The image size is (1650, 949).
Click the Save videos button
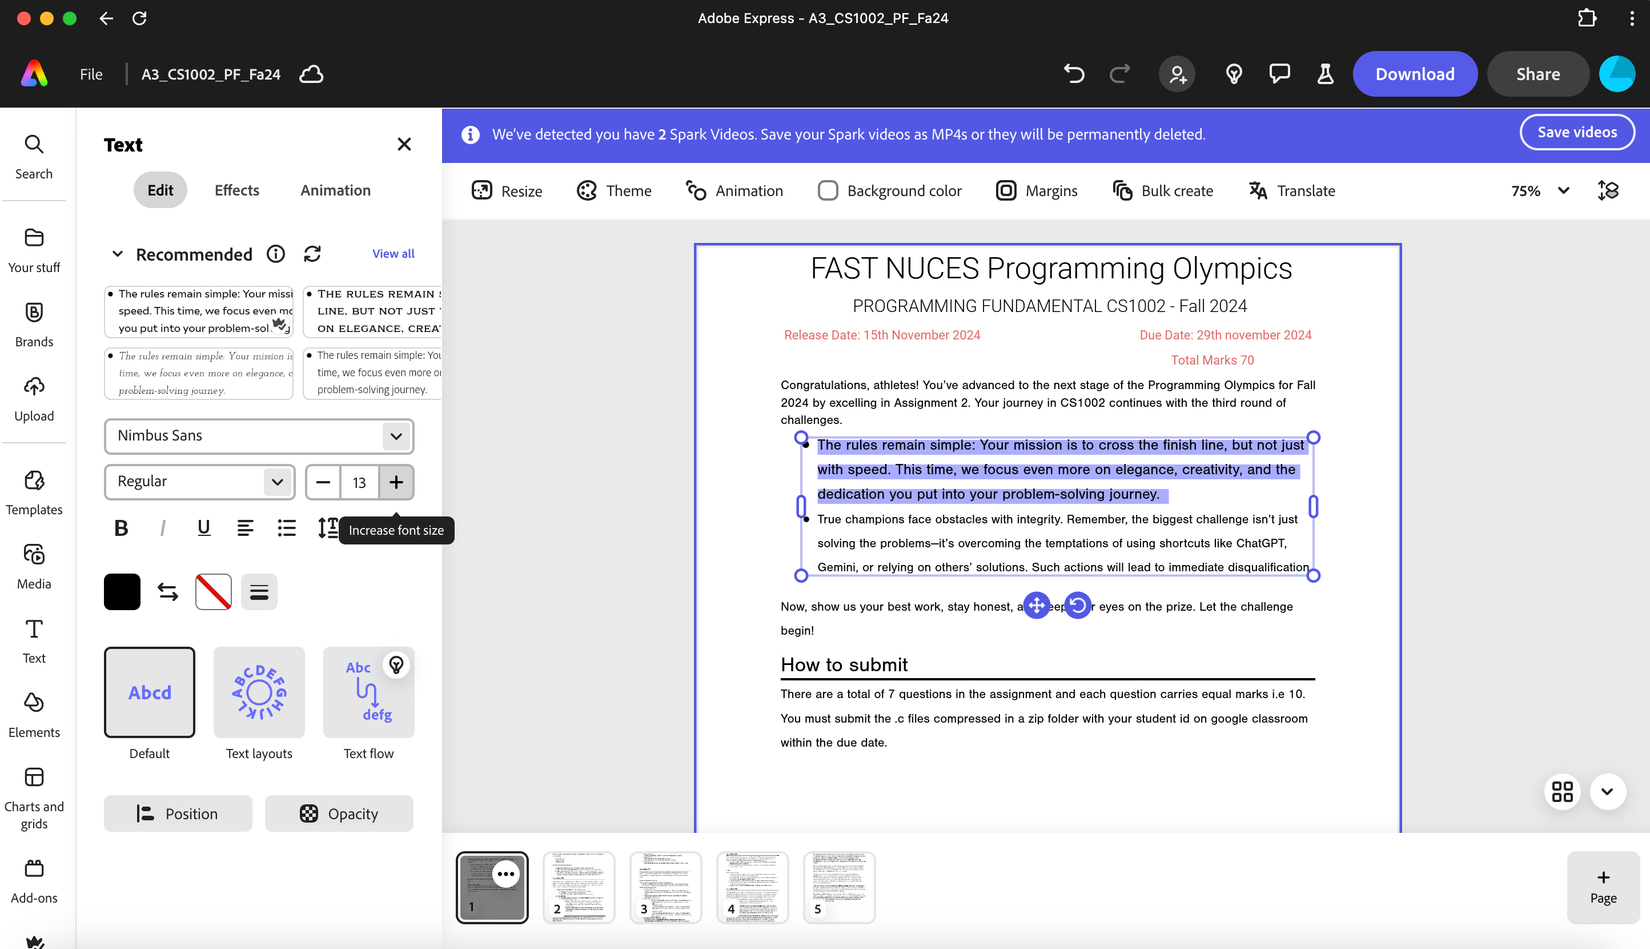[1576, 132]
